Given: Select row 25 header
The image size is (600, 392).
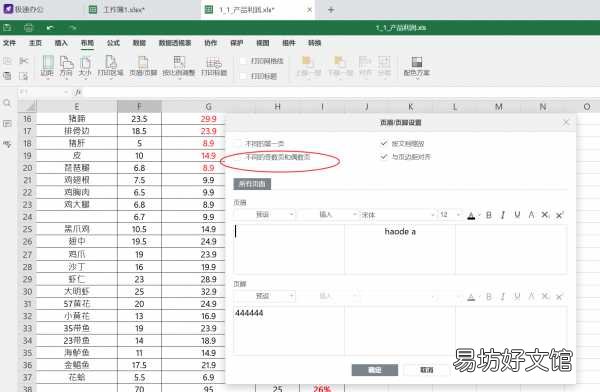Looking at the screenshot, I should click(27, 229).
